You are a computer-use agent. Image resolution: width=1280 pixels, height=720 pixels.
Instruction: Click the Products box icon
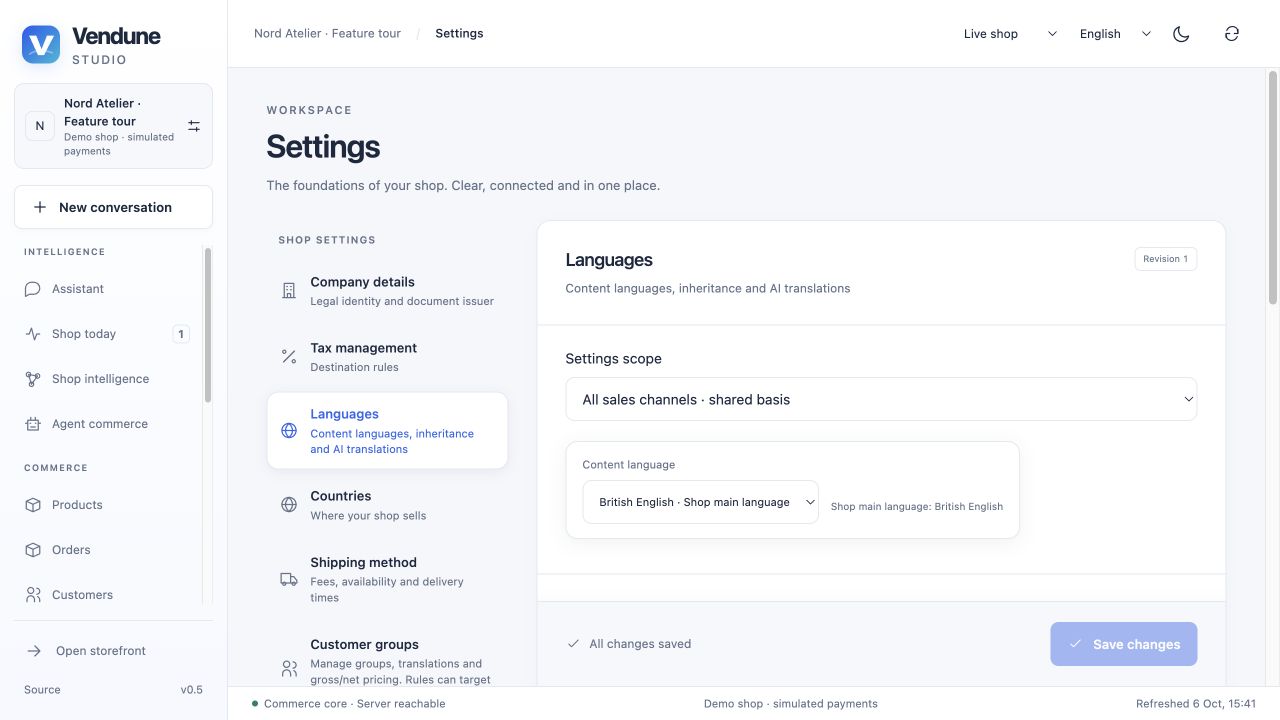click(x=33, y=505)
